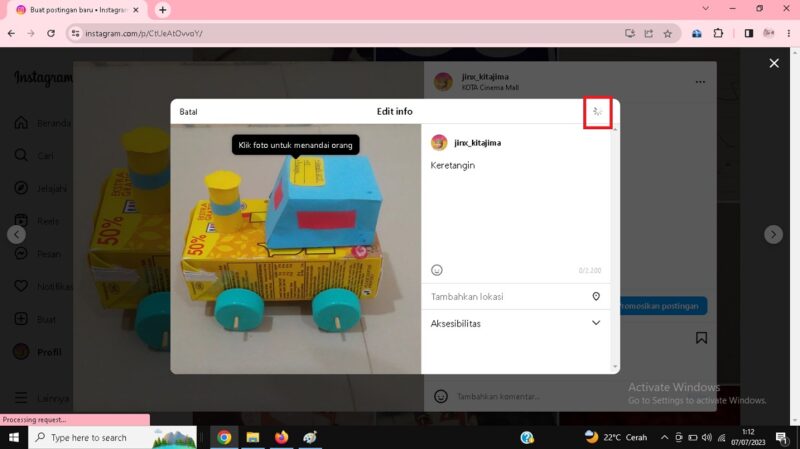Viewport: 800px width, 449px height.
Task: Open Chrome three-dot menu
Action: [x=789, y=33]
